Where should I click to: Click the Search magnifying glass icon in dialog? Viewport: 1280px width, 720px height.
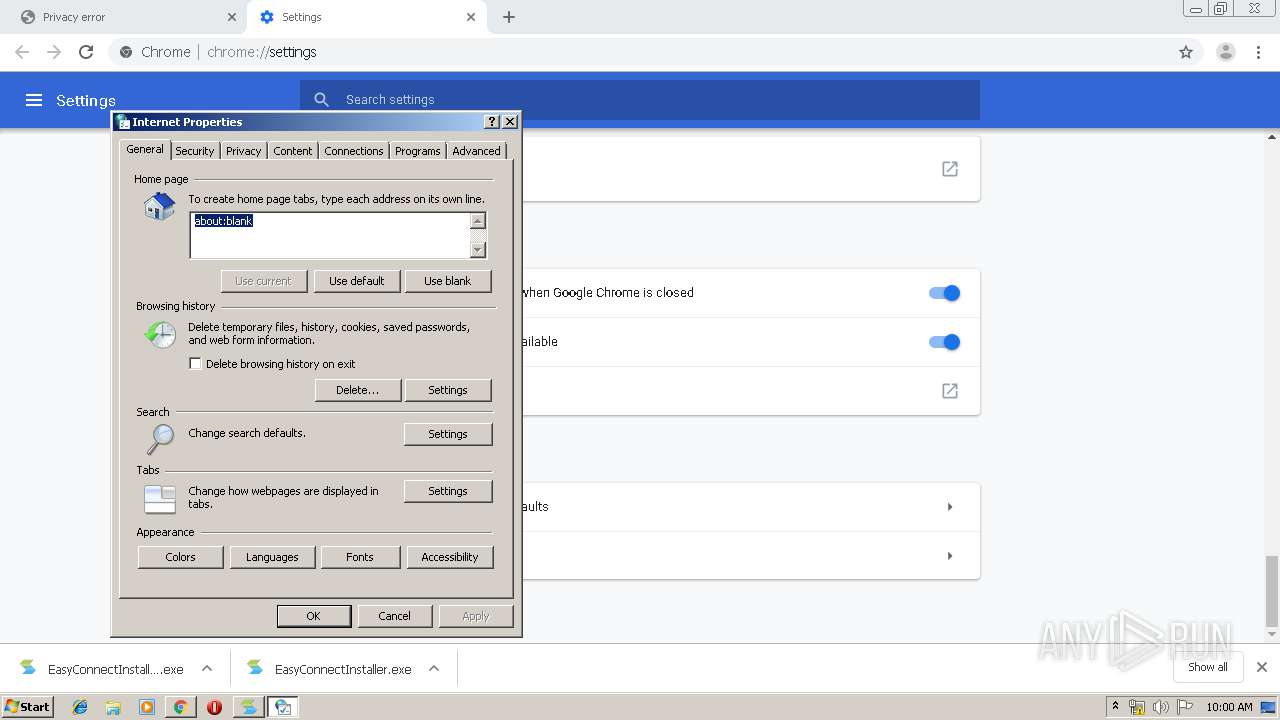click(x=159, y=438)
